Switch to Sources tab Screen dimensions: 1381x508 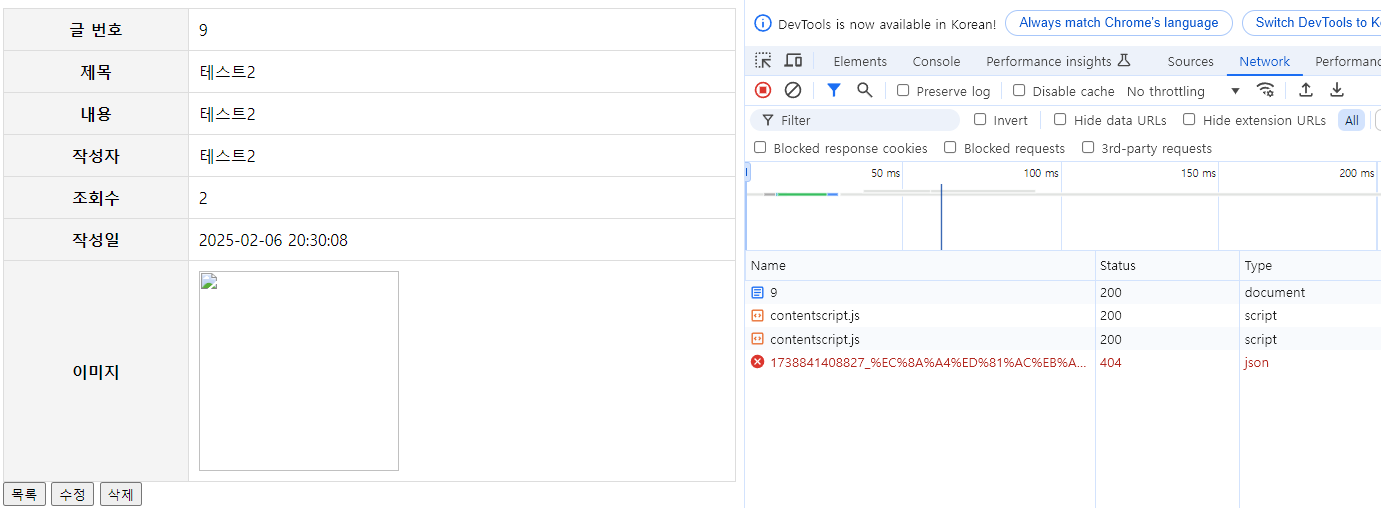point(1190,61)
